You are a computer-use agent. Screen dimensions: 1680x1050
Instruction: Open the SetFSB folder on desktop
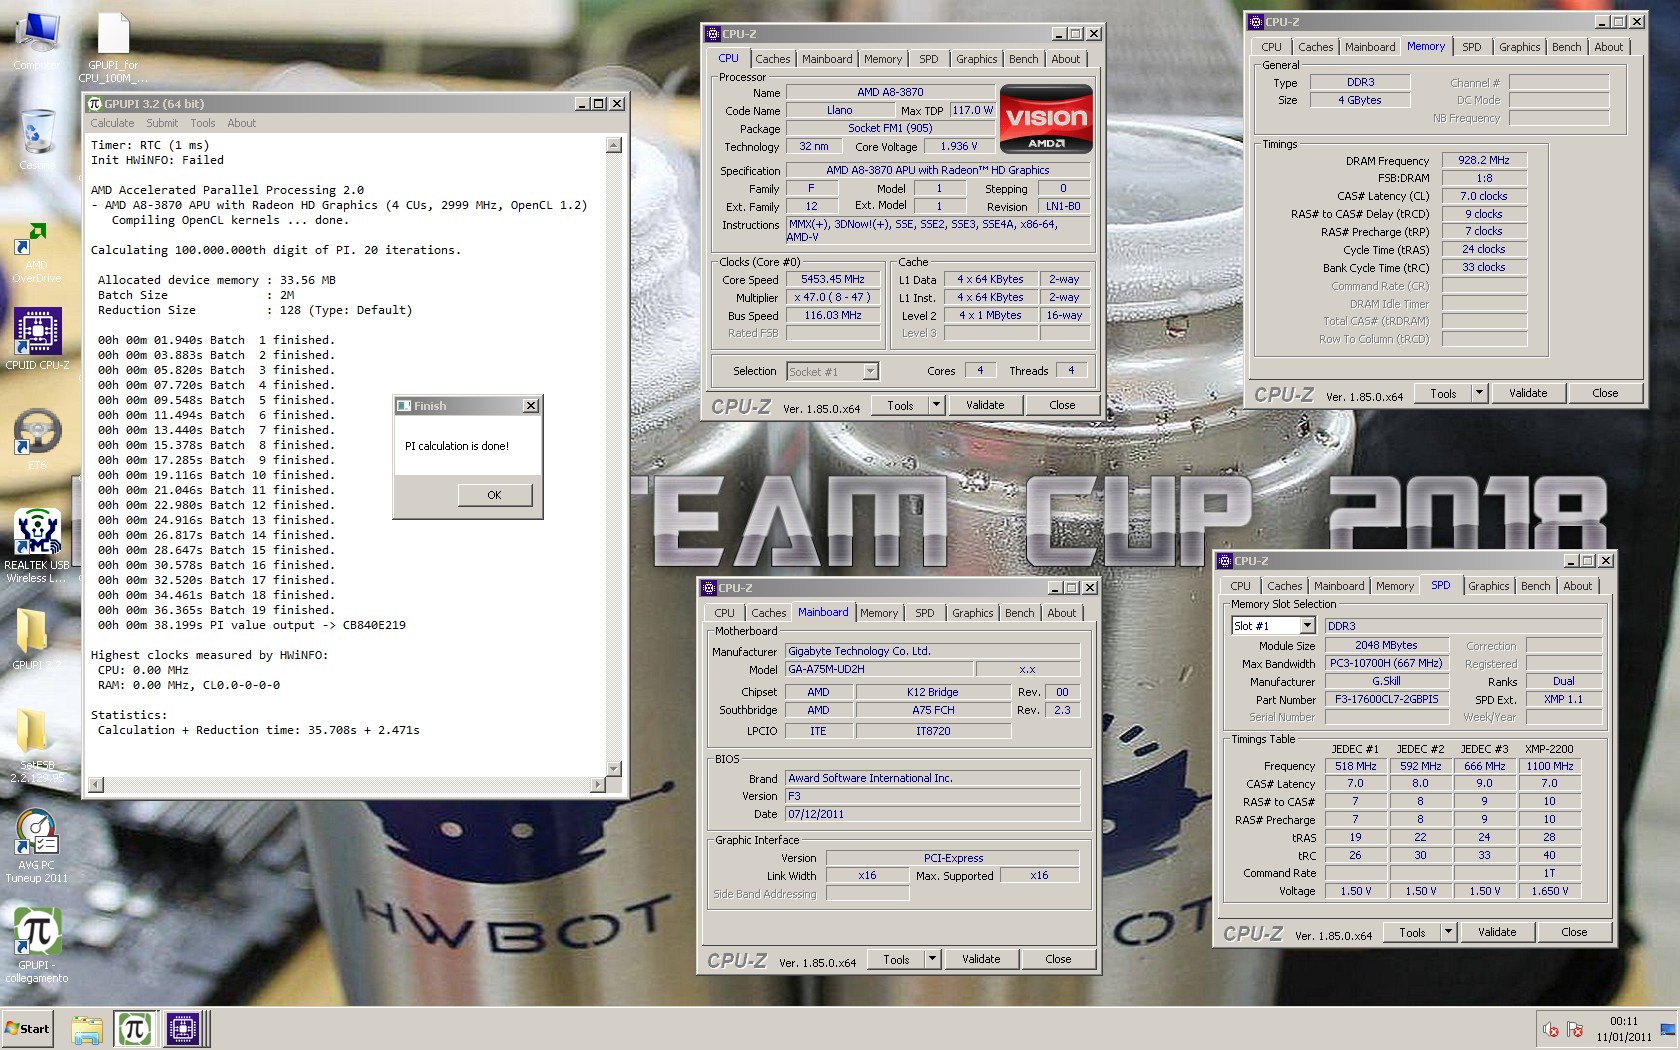coord(37,745)
